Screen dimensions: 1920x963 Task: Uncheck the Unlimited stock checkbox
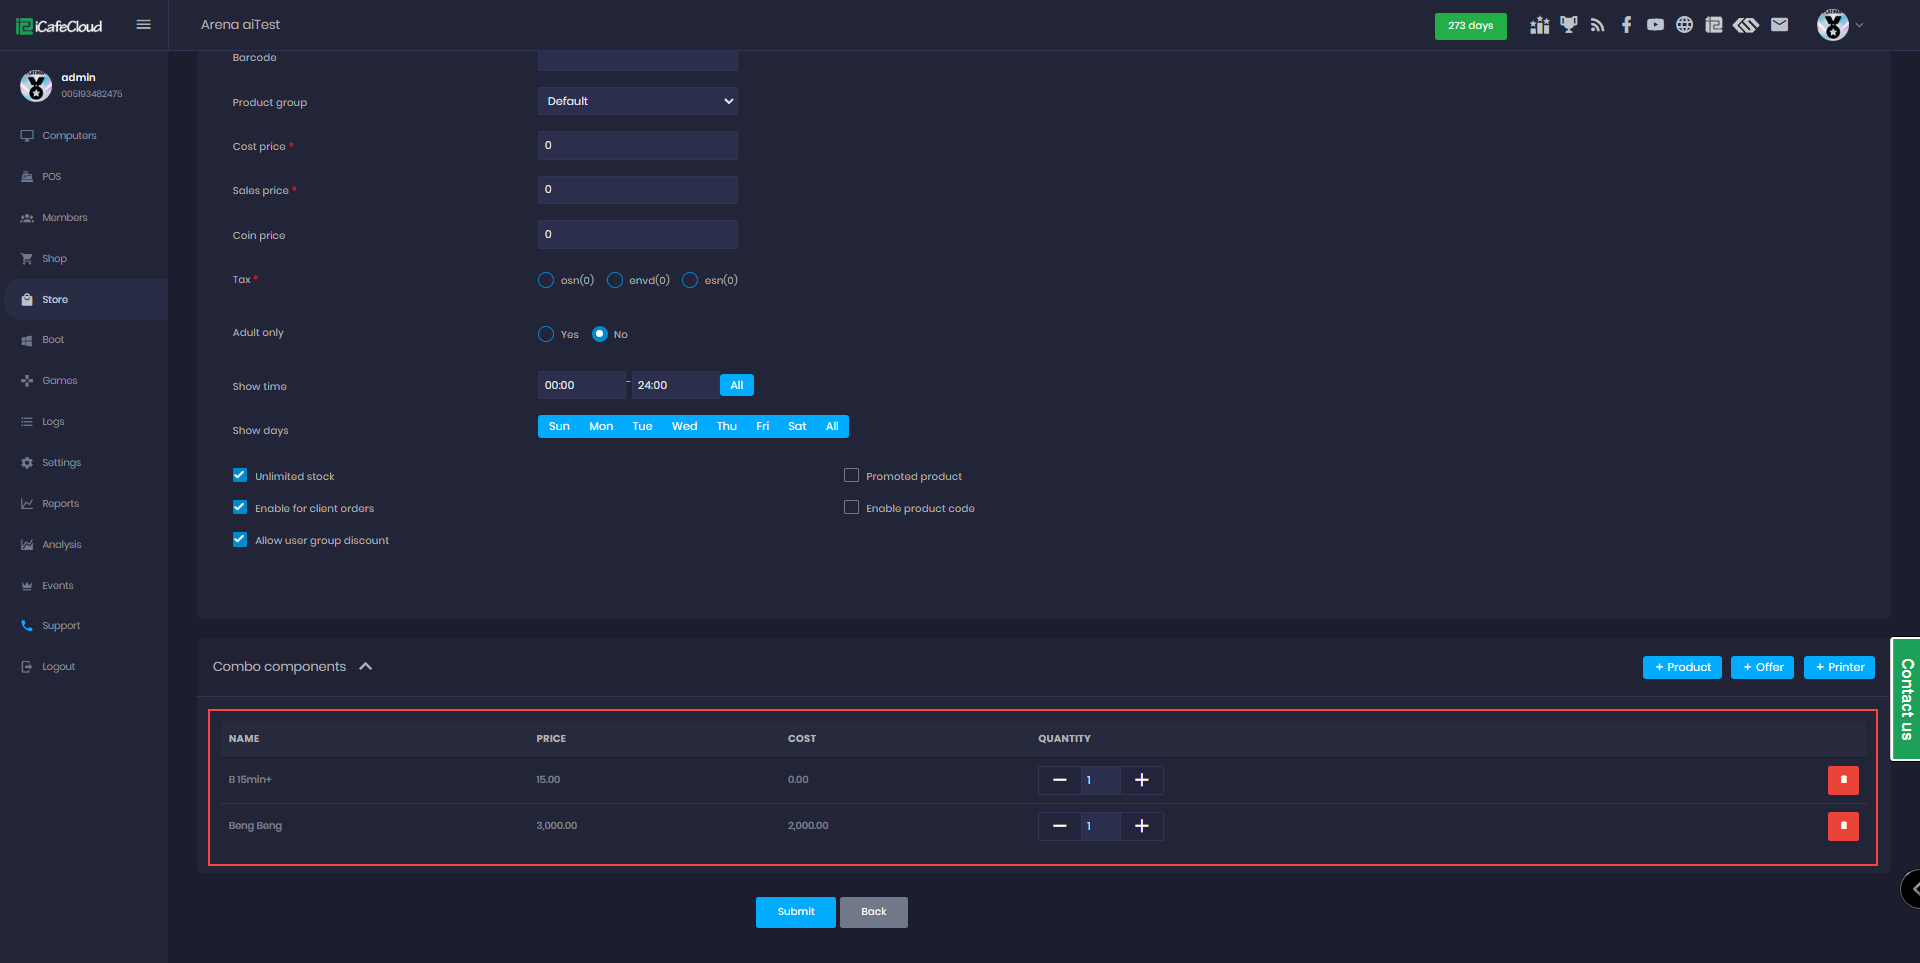240,476
